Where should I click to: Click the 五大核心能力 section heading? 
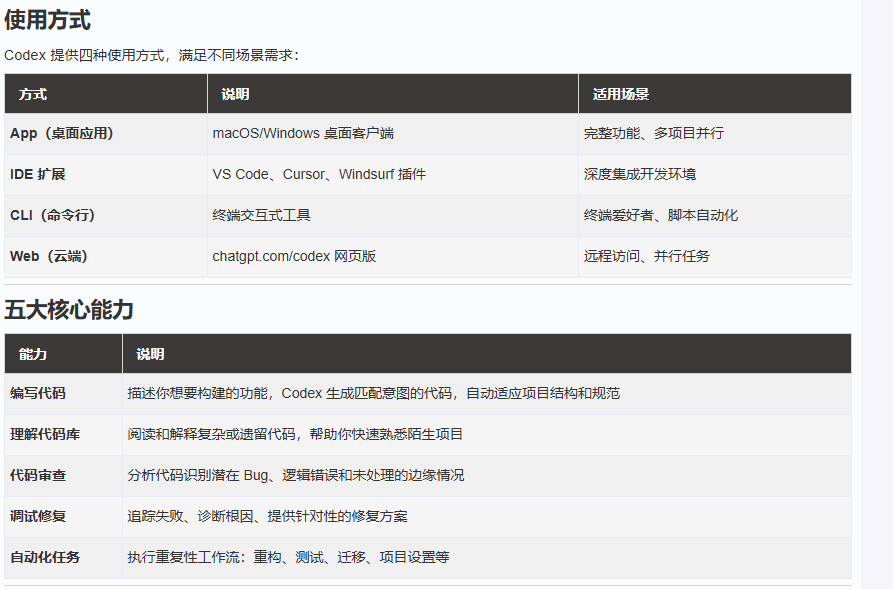pos(69,310)
